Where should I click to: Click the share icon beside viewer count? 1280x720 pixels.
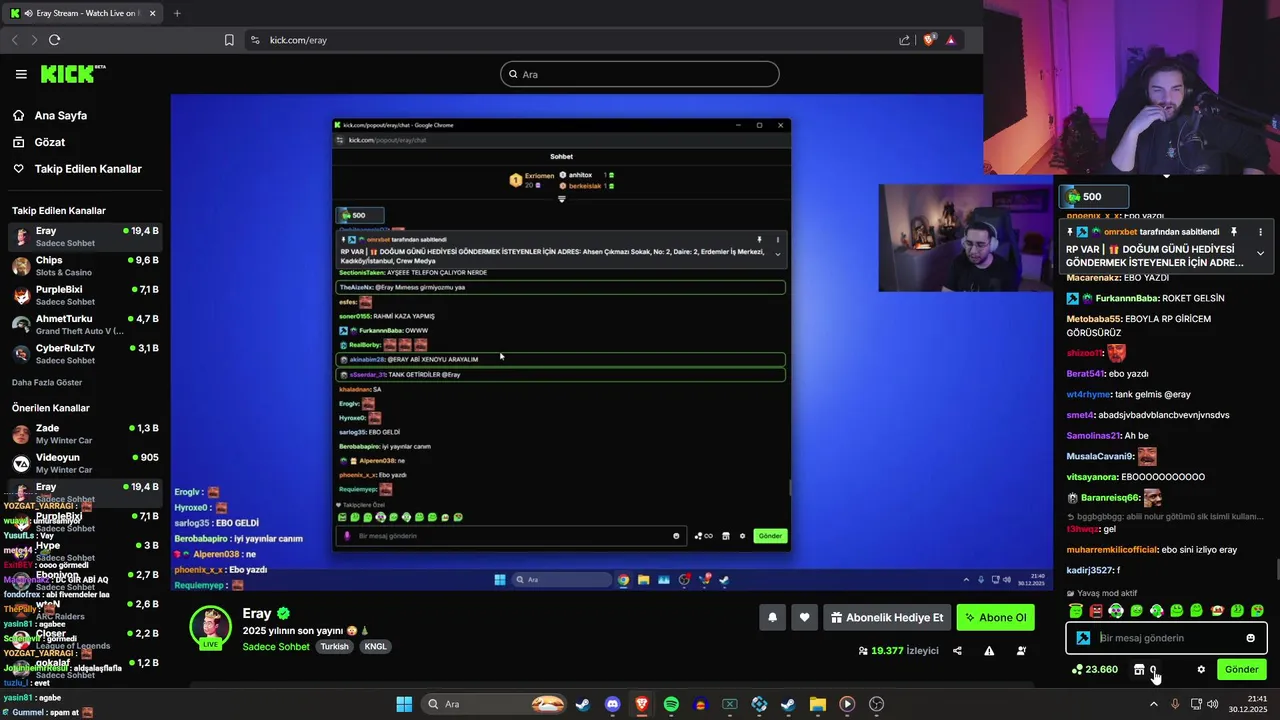click(x=957, y=651)
